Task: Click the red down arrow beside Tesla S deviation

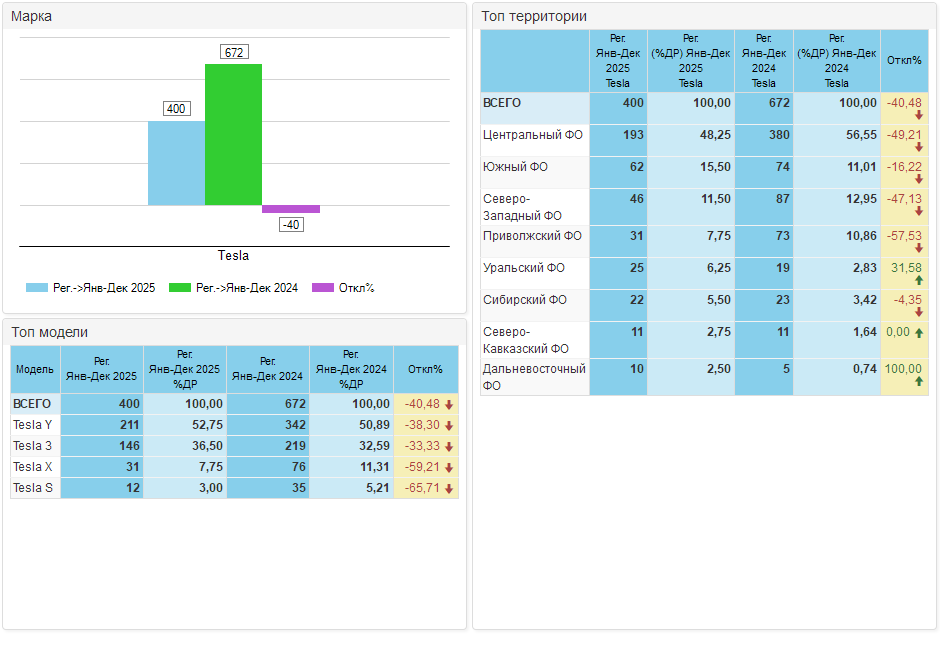Action: [450, 488]
